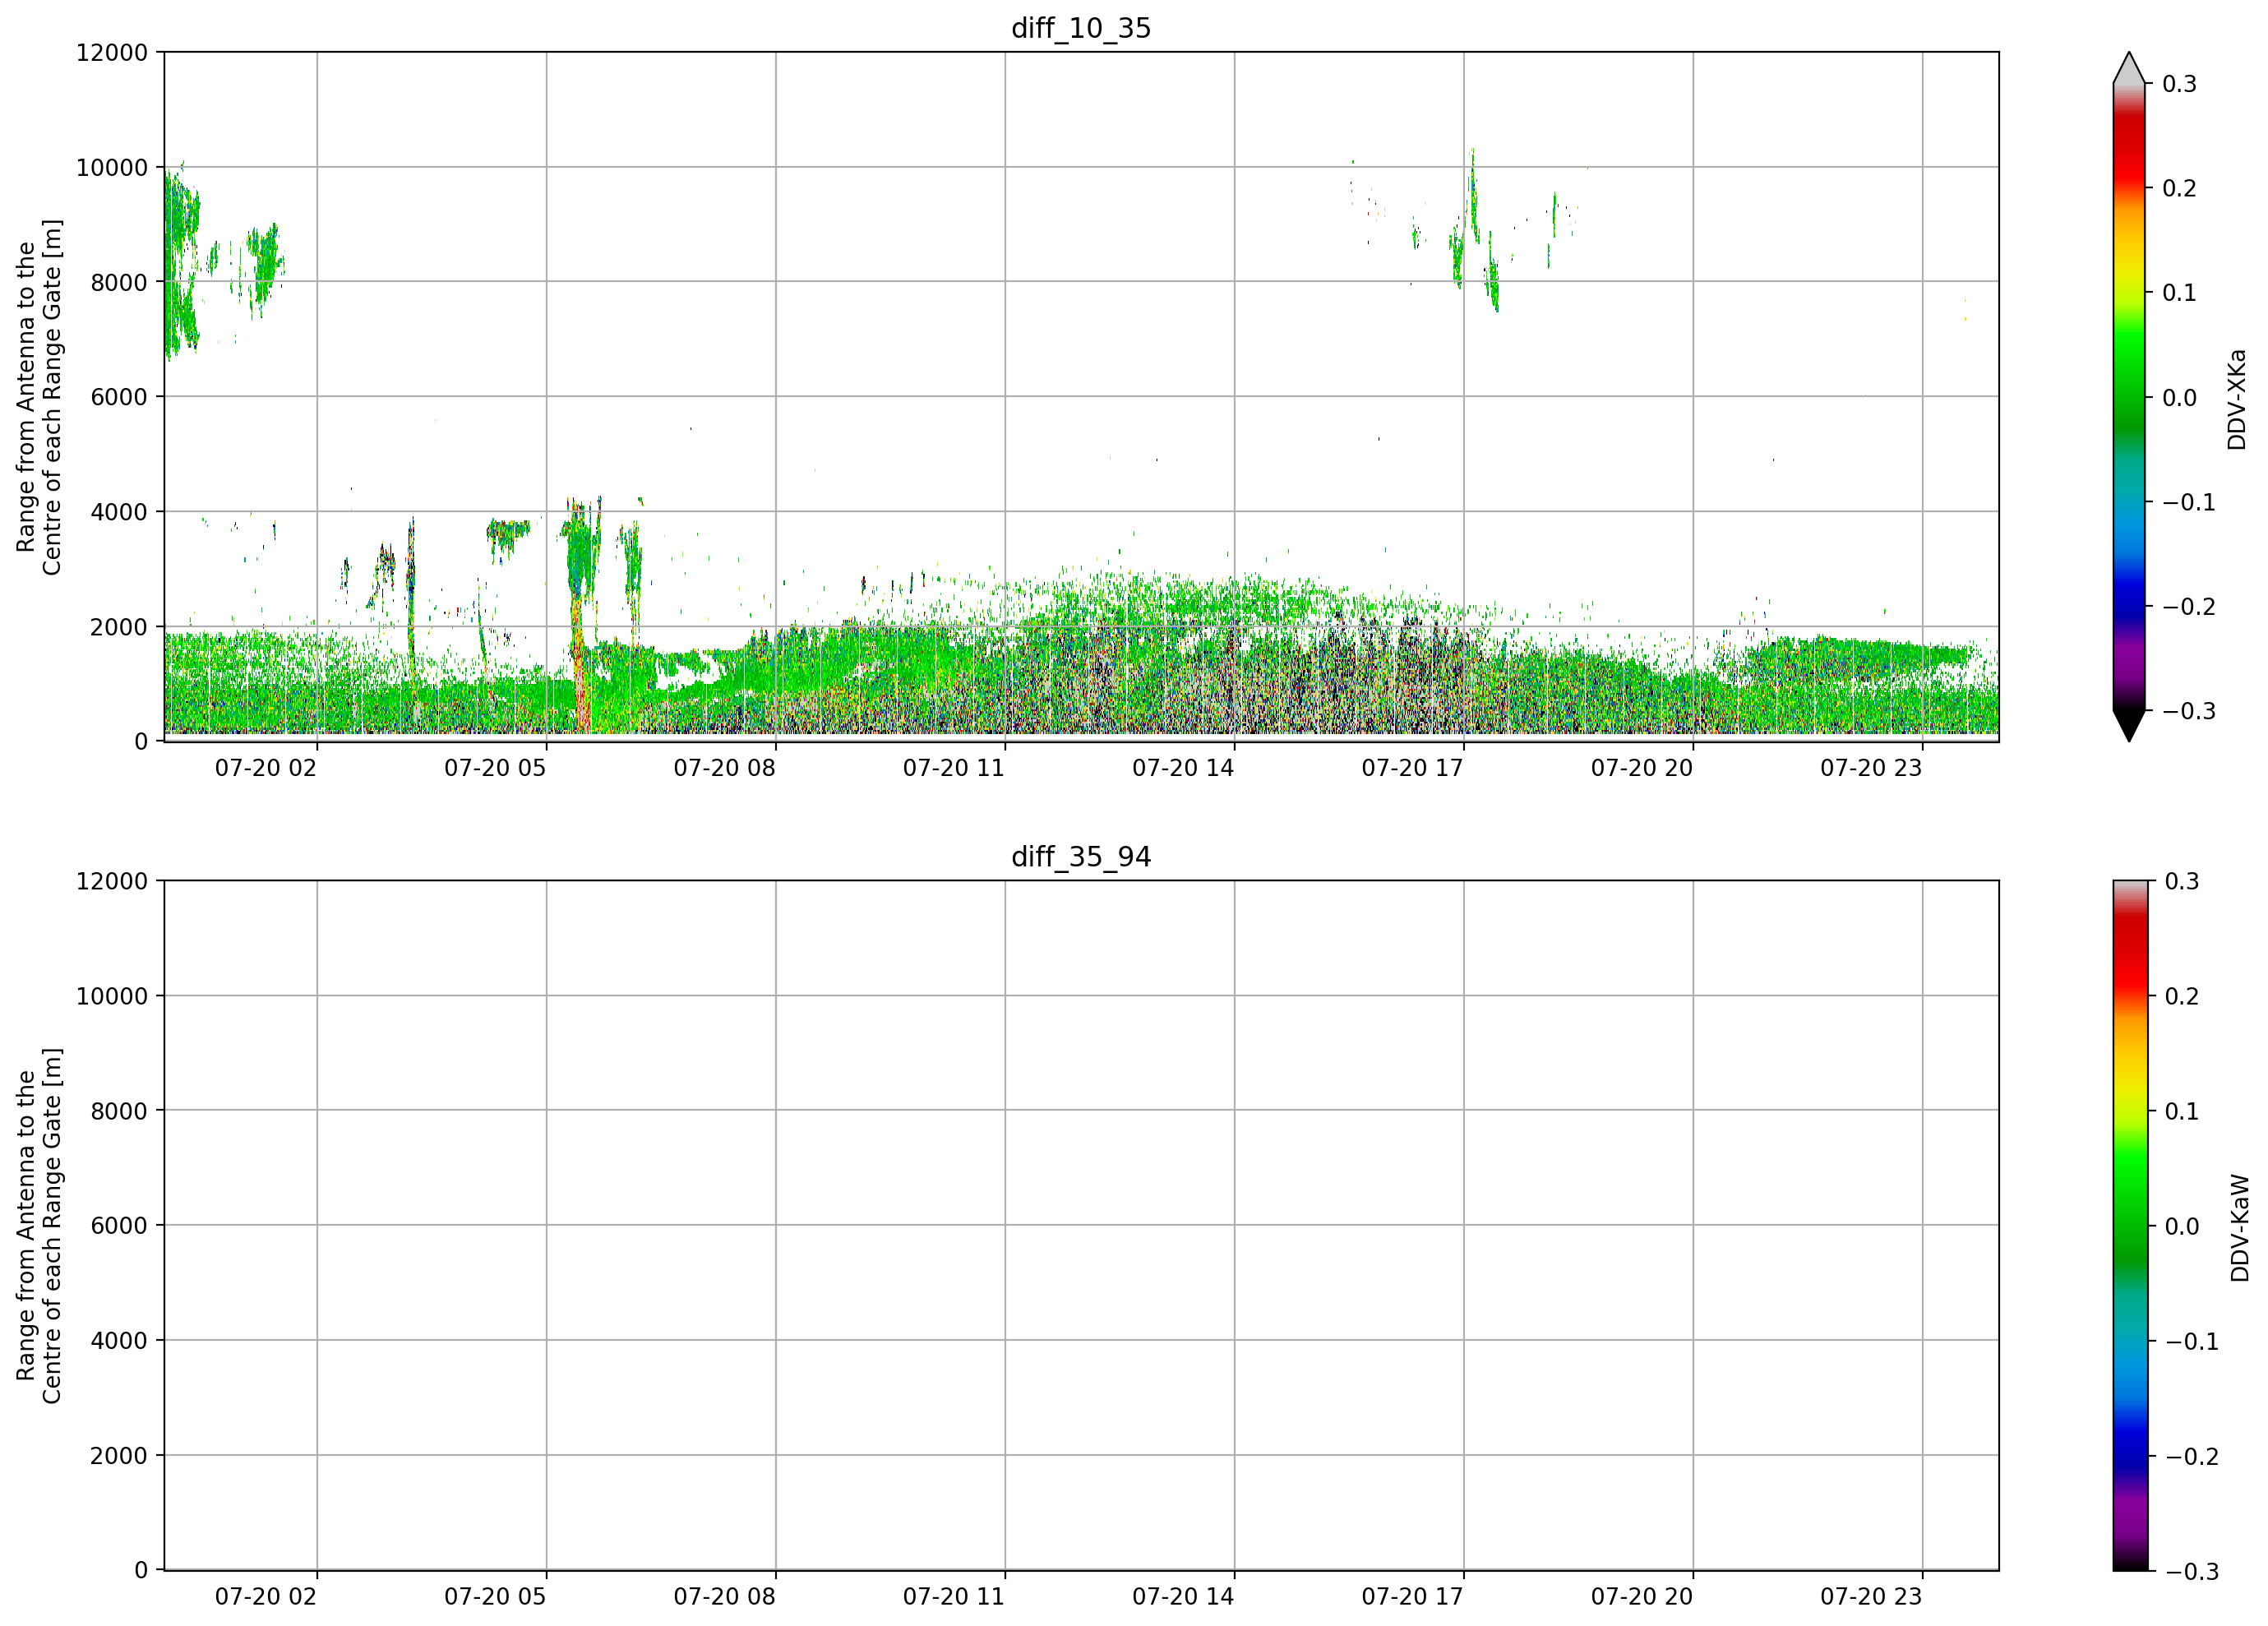
Task: Click the 8000 y-tick of diff_35_94 plot
Action: [119, 1111]
